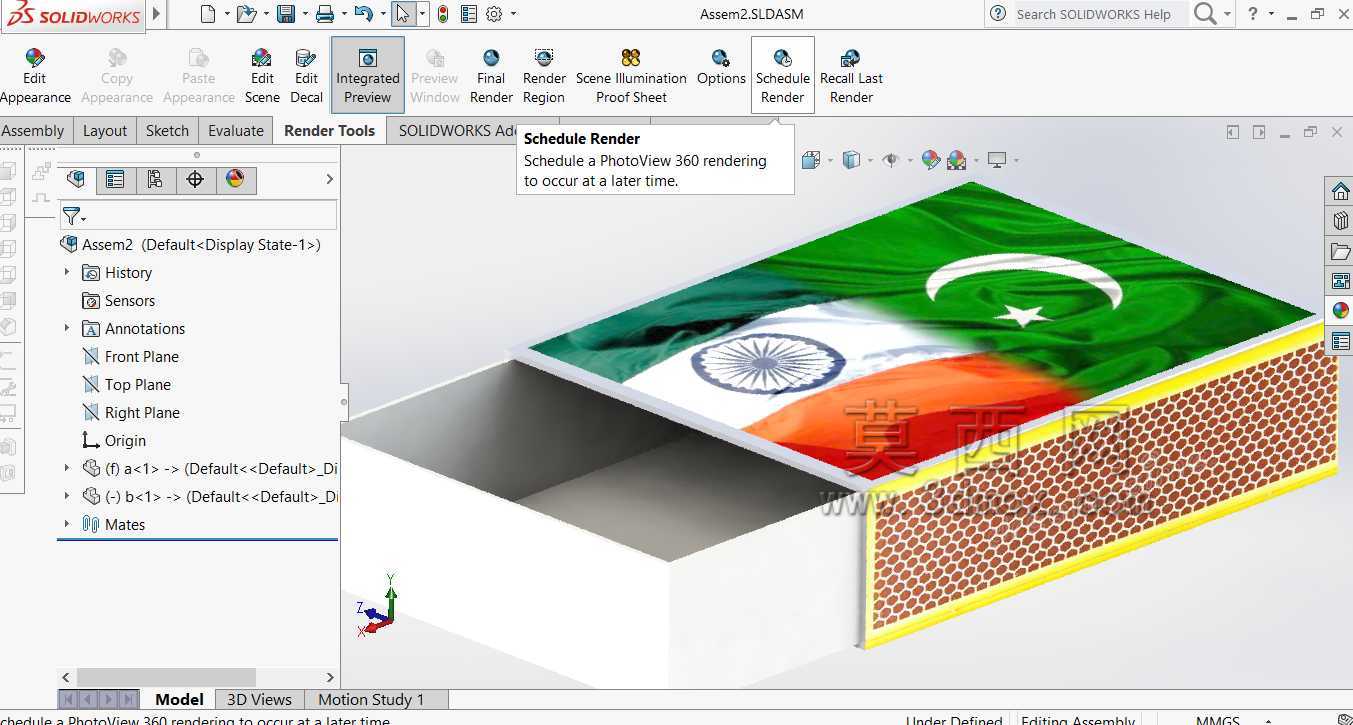Click the Open file icon
This screenshot has height=725, width=1353.
247,14
